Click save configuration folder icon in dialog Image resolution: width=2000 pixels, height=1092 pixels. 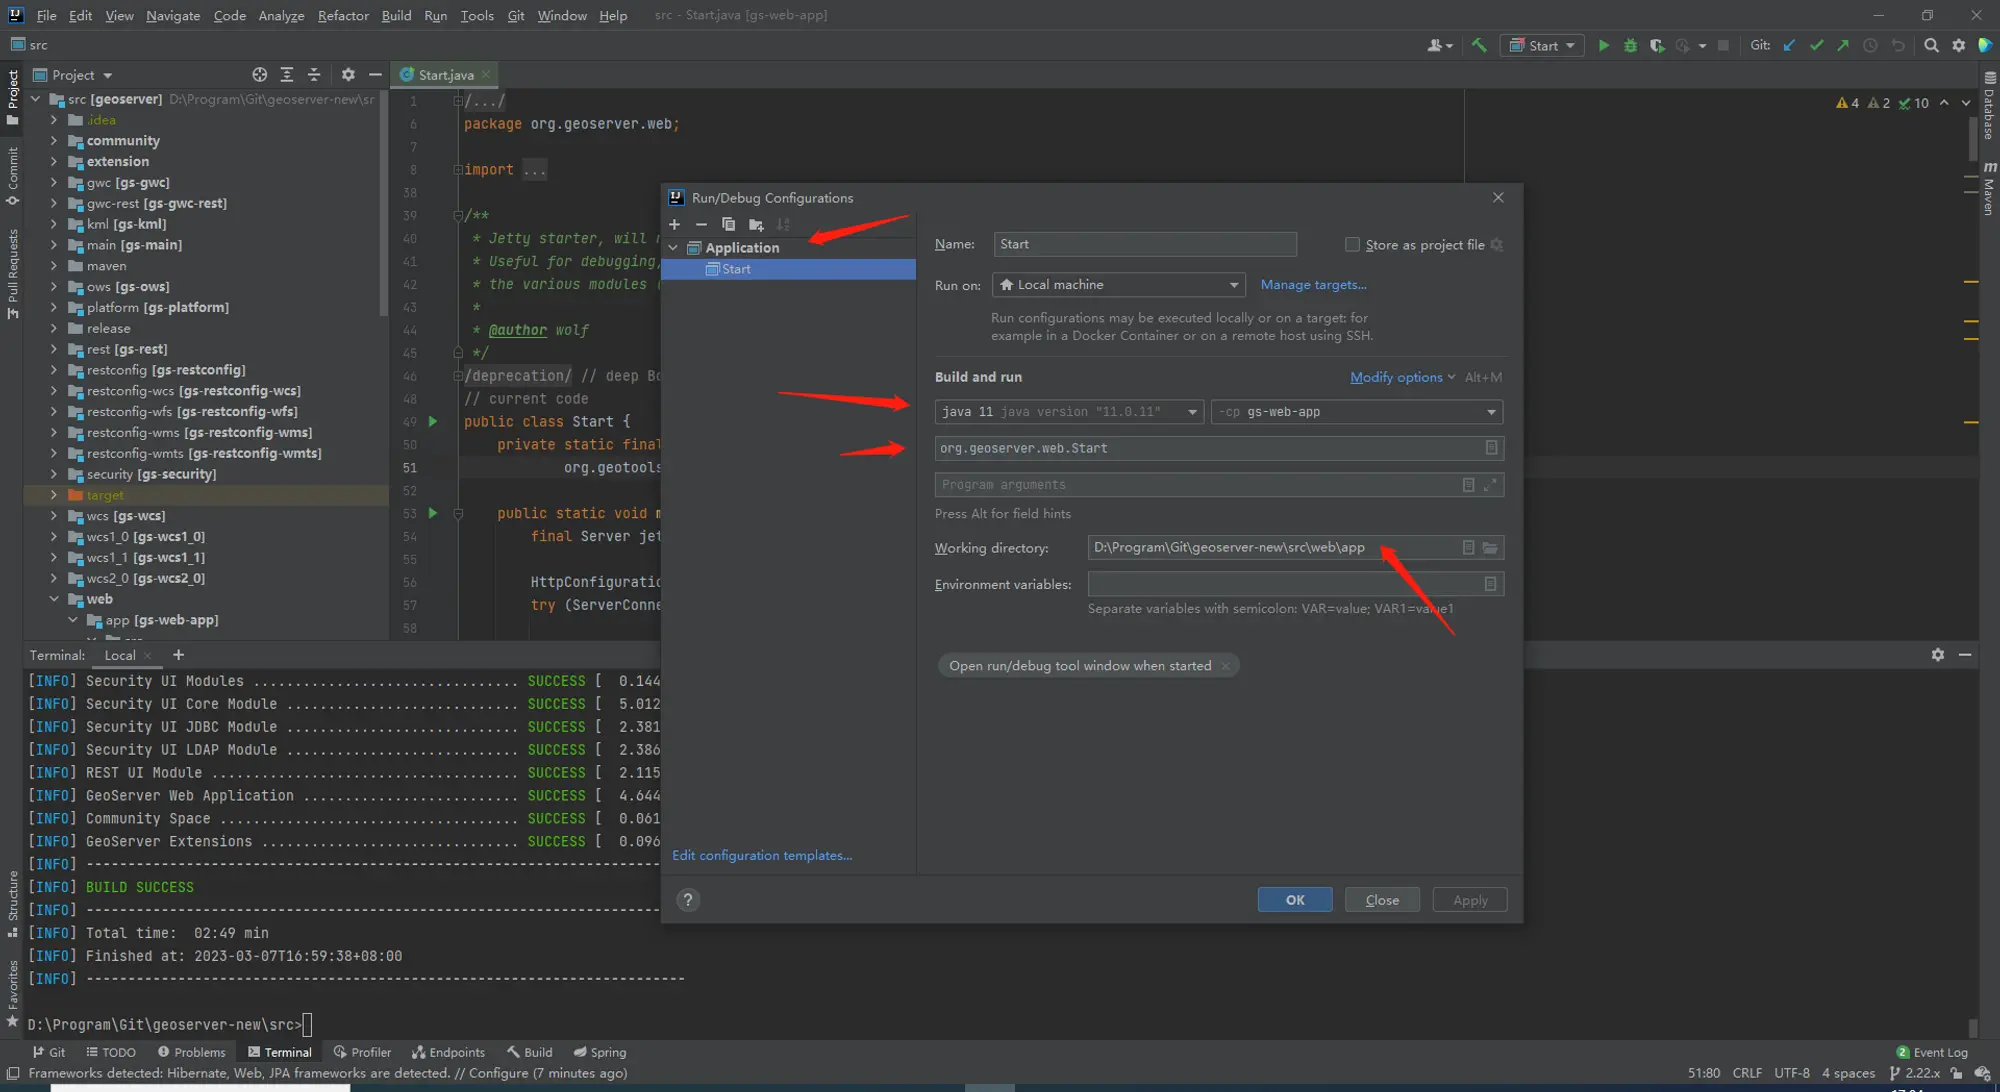coord(756,225)
